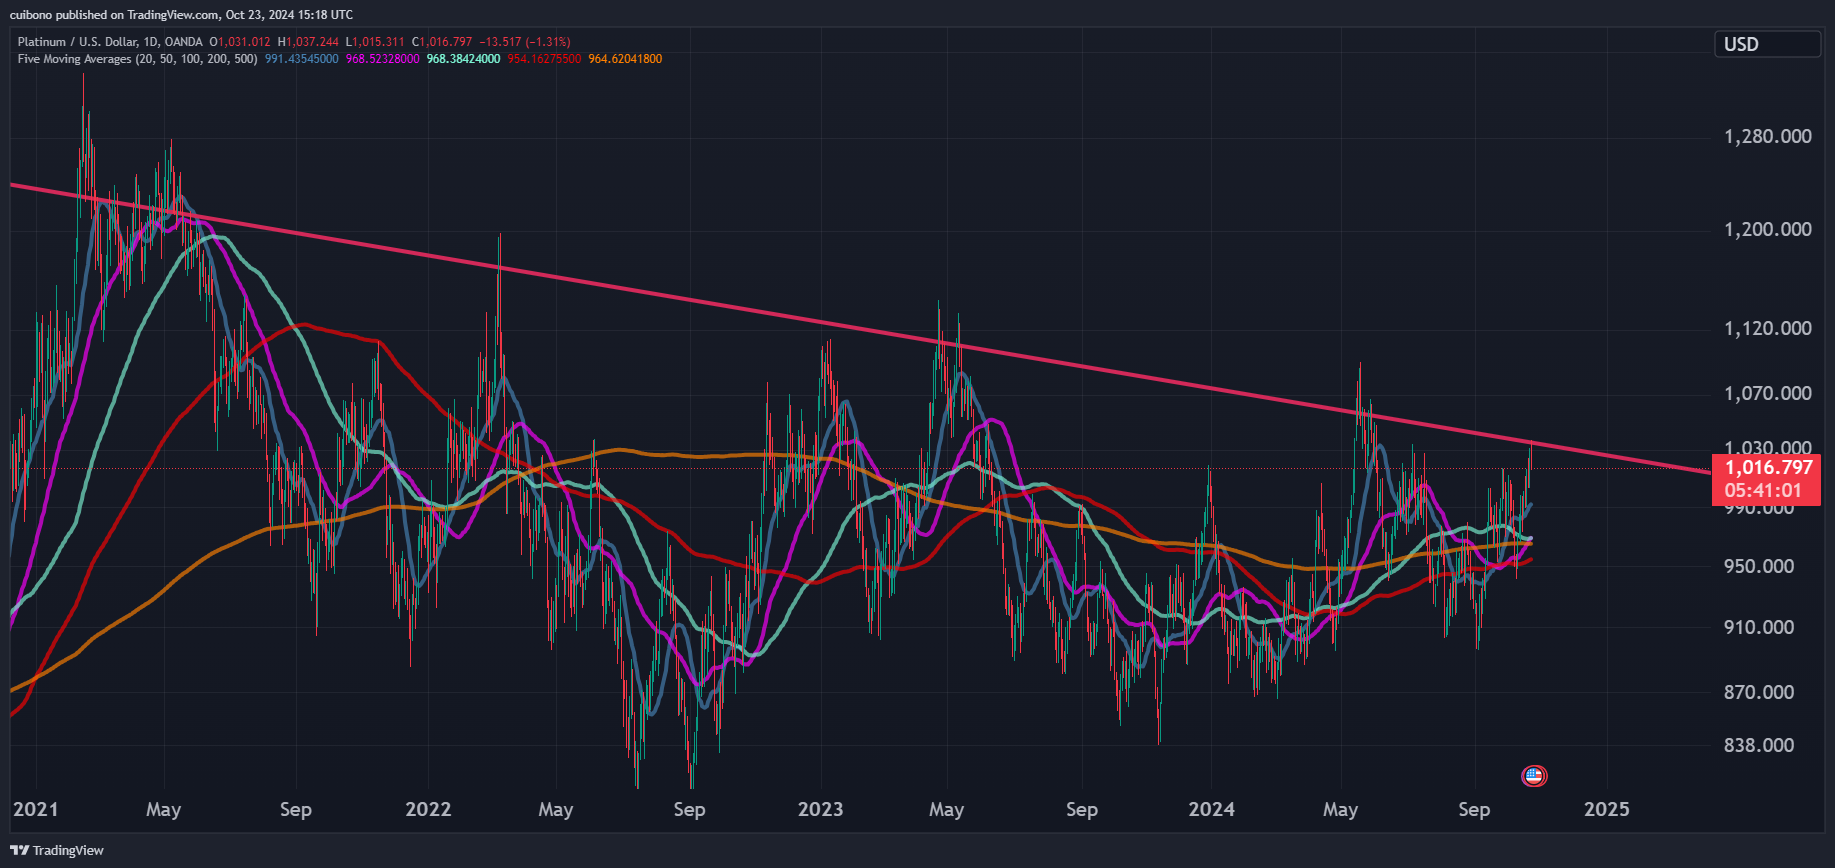Click the low price value 1,015.311

pyautogui.click(x=378, y=42)
